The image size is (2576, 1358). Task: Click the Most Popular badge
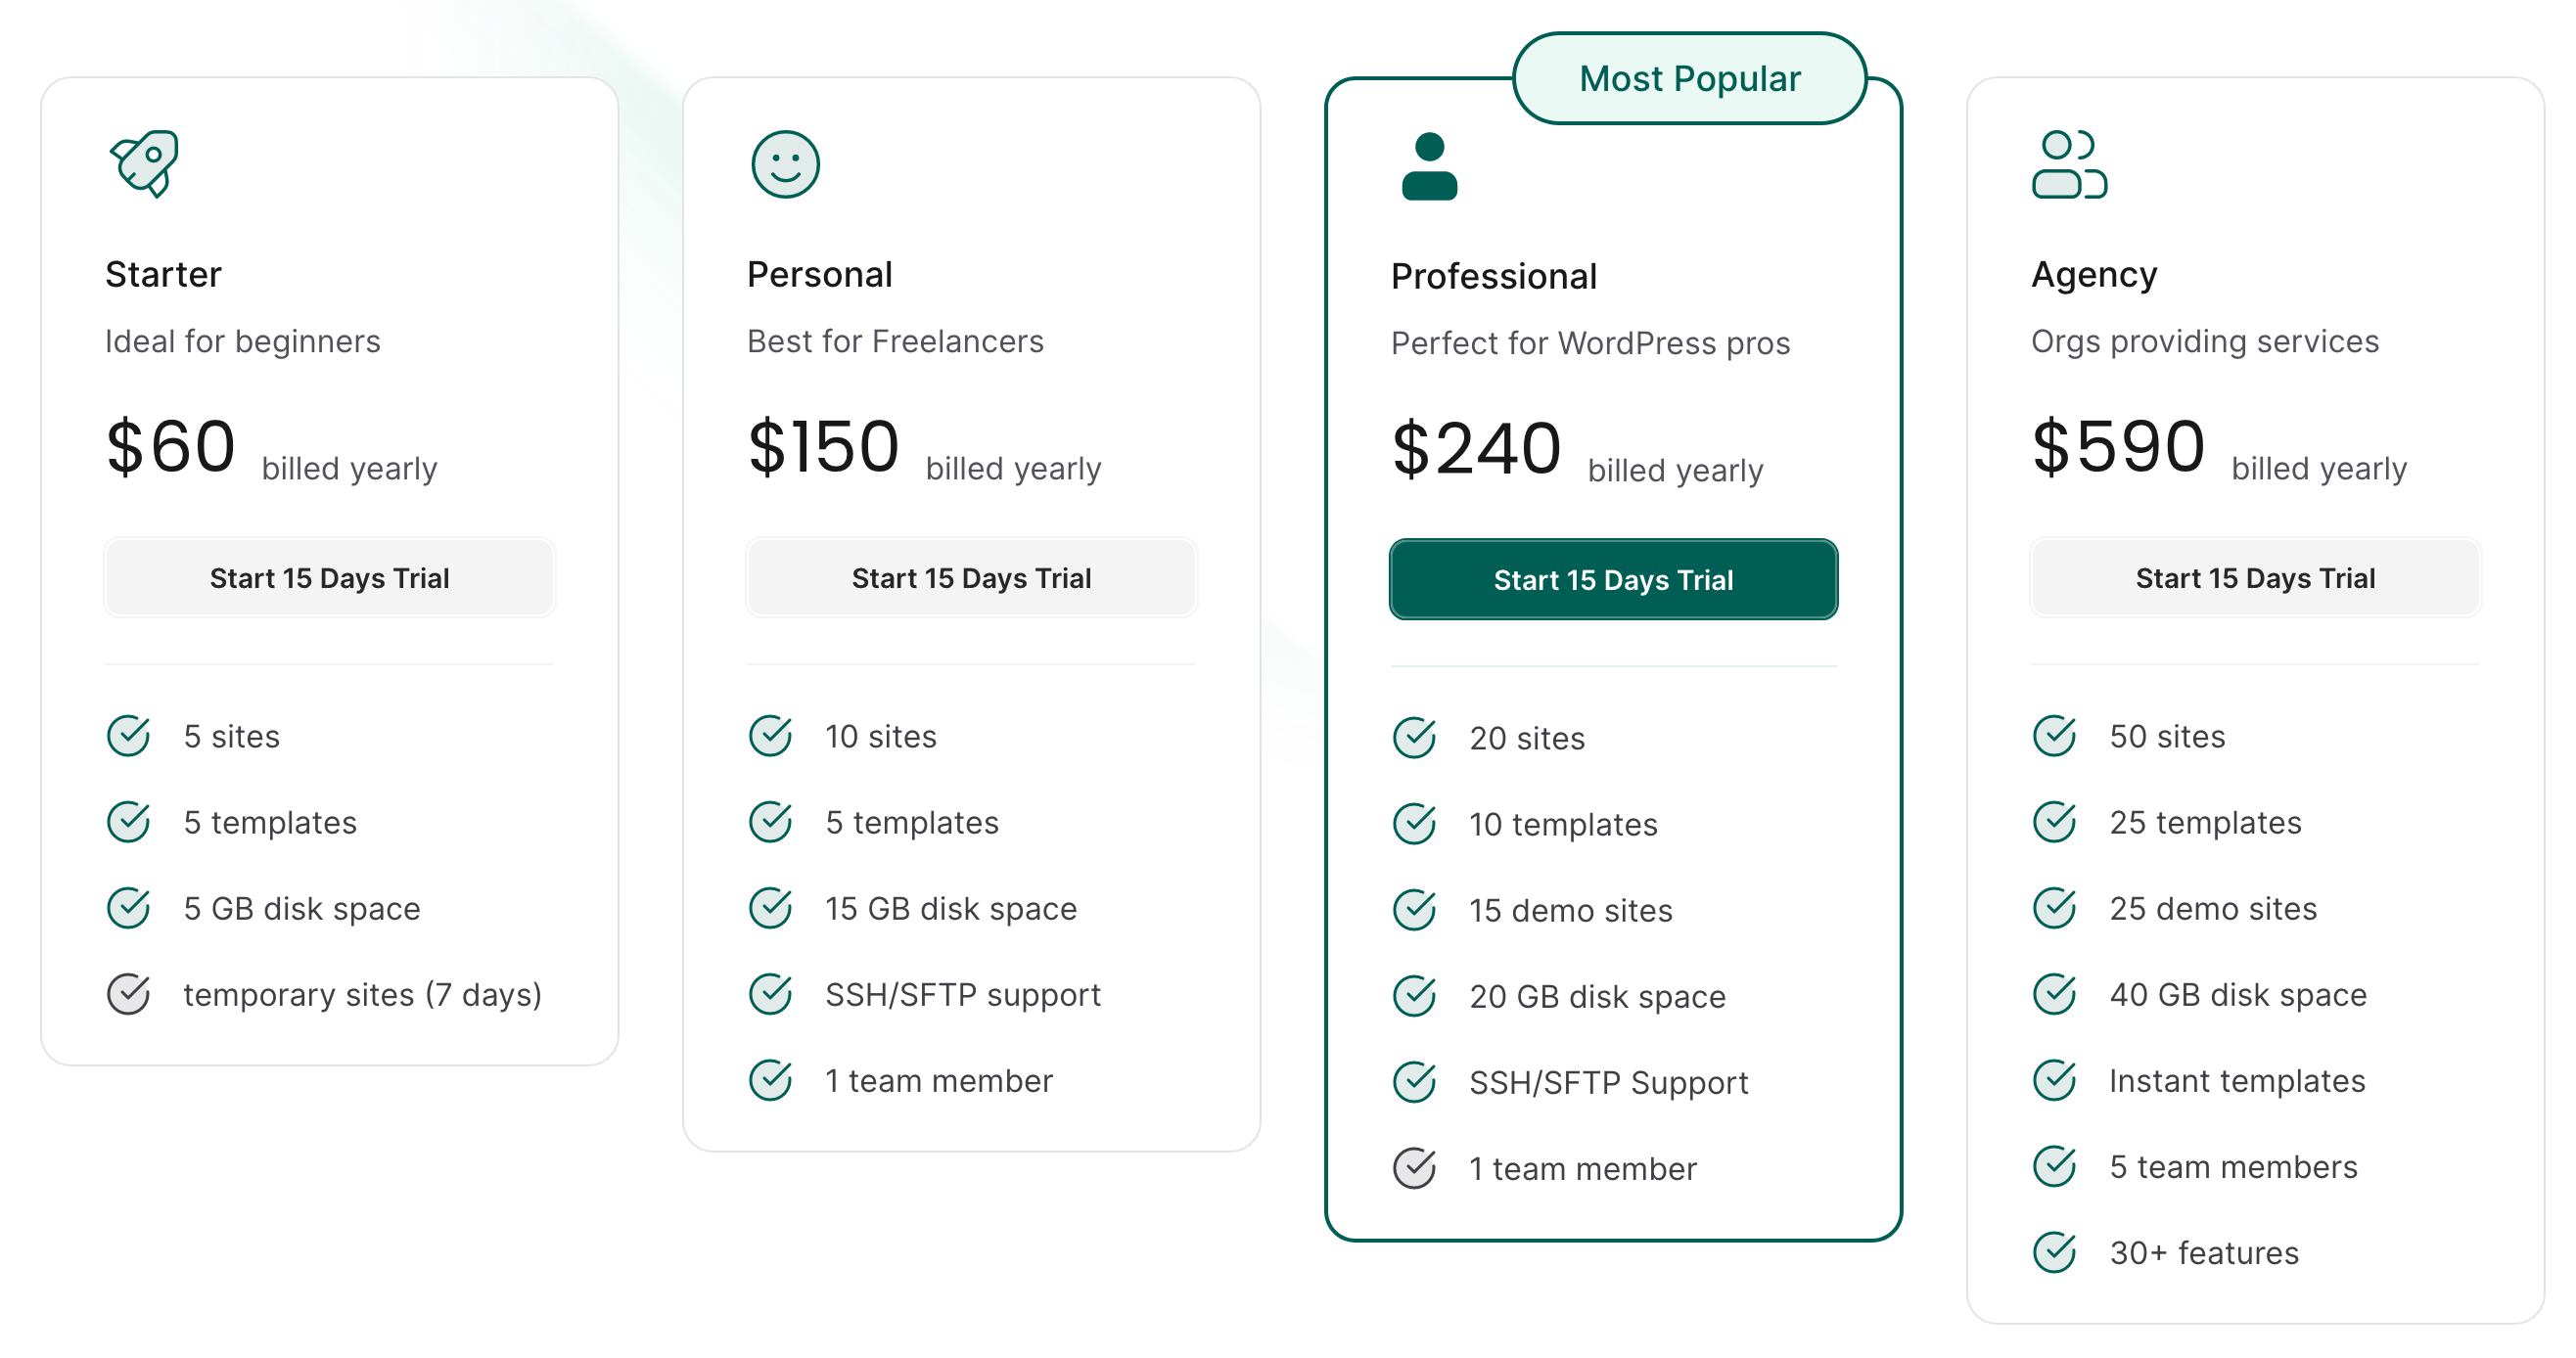tap(1689, 78)
